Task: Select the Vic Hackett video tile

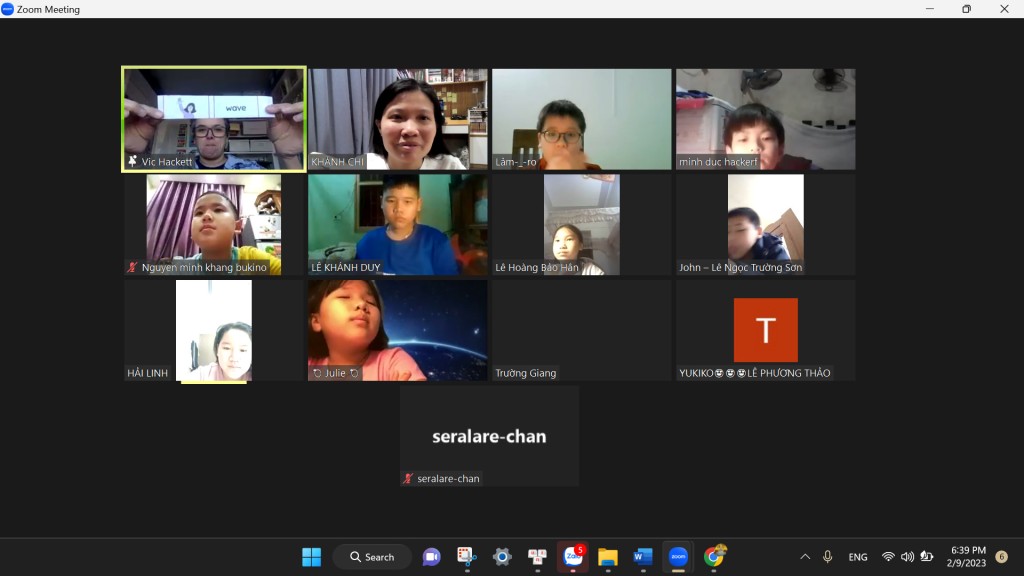Action: pyautogui.click(x=214, y=120)
